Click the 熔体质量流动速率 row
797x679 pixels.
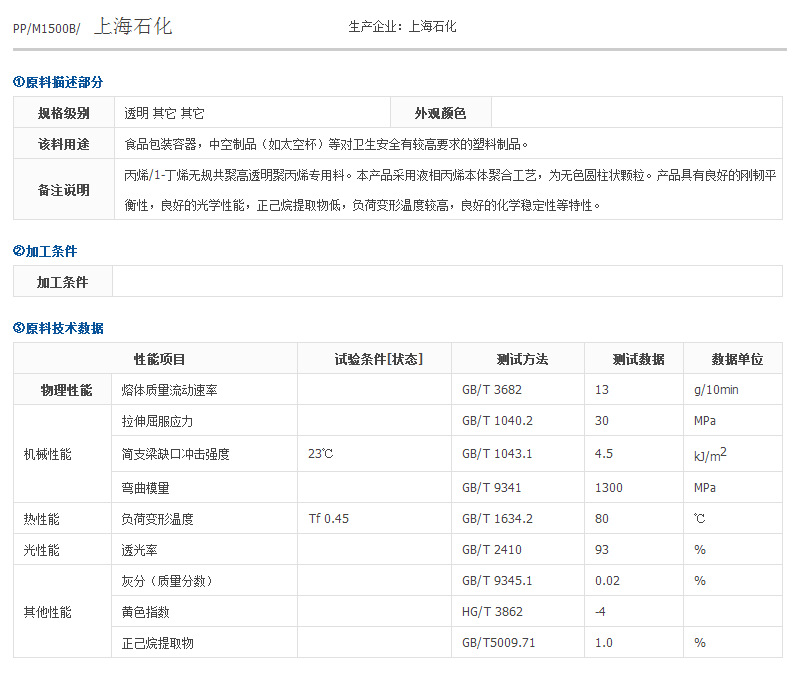point(398,390)
